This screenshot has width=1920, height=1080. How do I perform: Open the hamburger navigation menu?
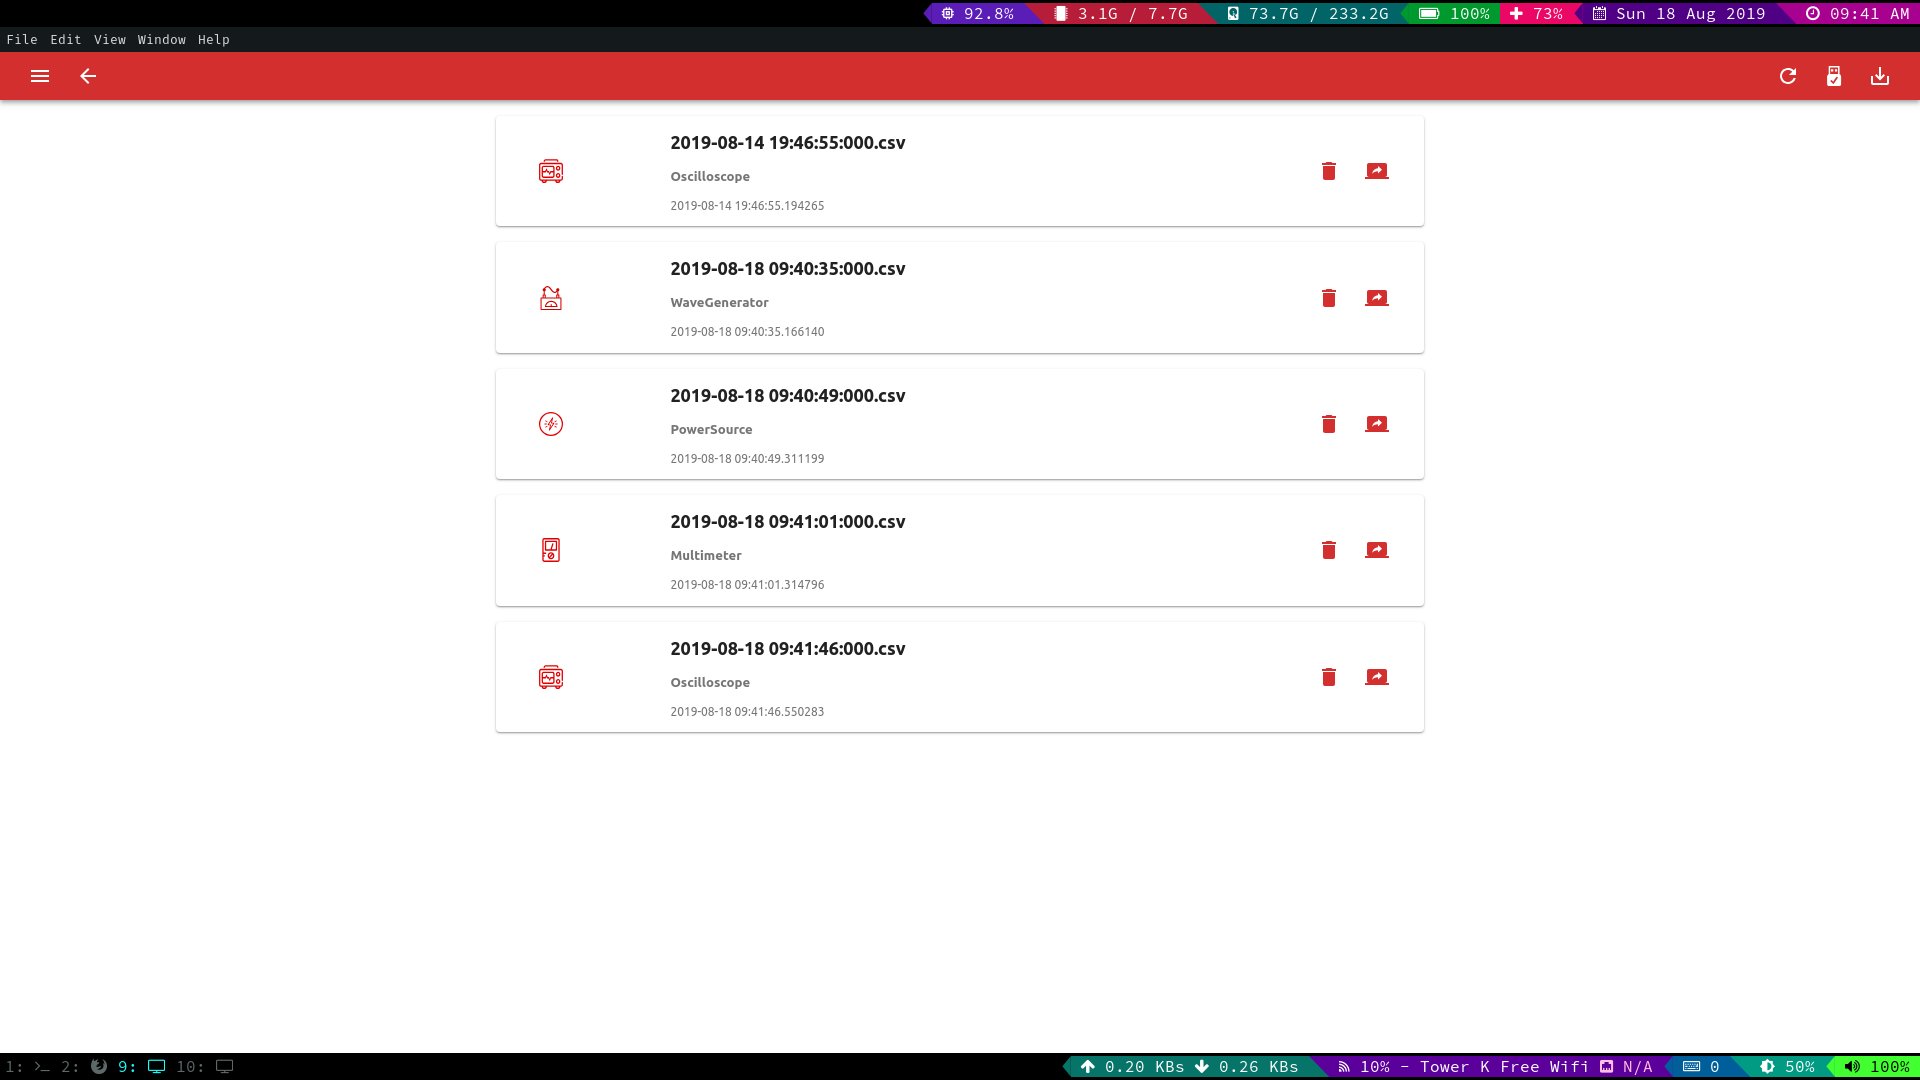[x=40, y=76]
